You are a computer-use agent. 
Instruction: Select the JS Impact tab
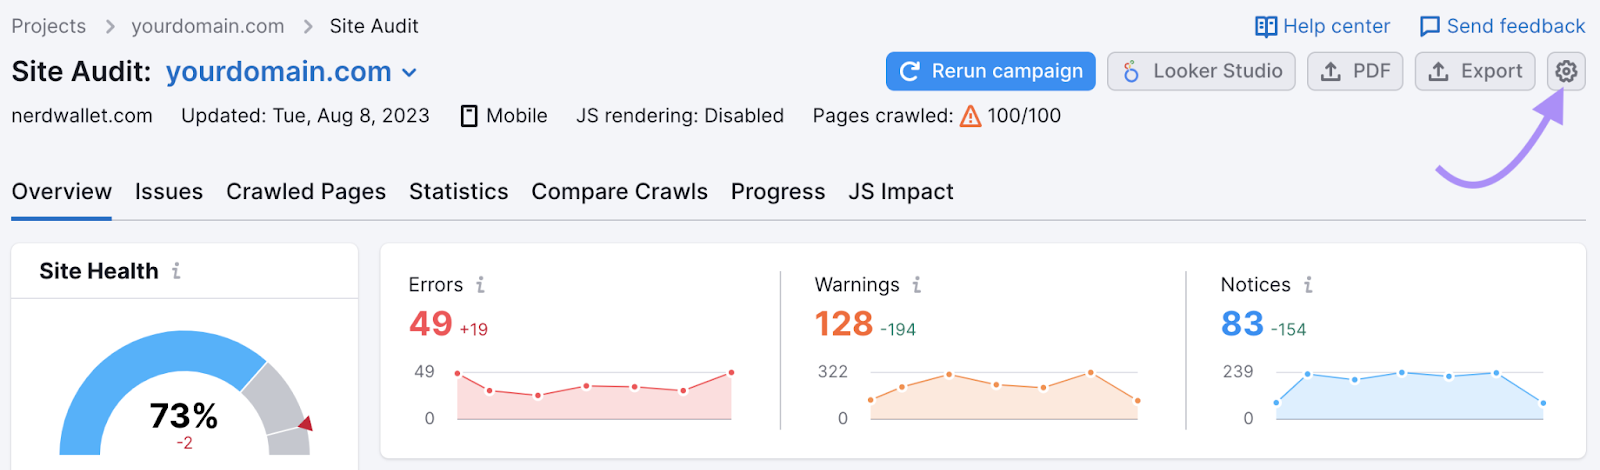click(x=900, y=192)
